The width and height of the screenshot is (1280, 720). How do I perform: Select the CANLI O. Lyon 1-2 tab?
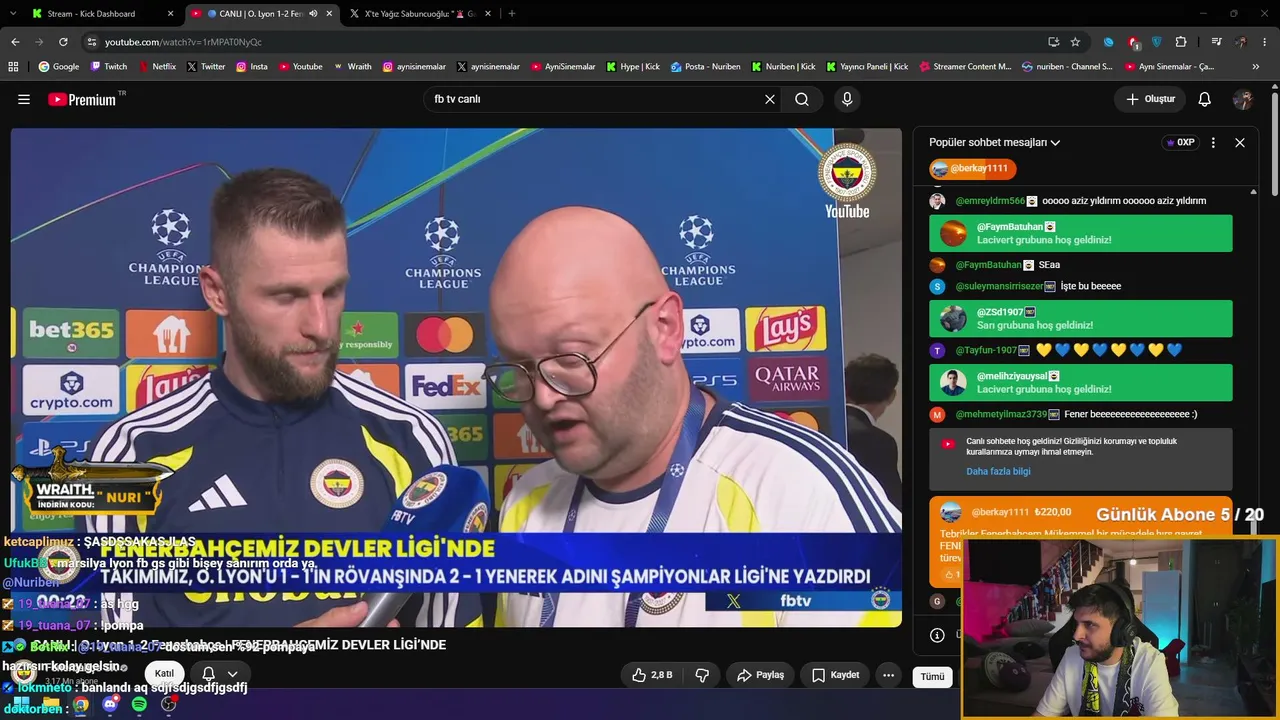pyautogui.click(x=262, y=14)
